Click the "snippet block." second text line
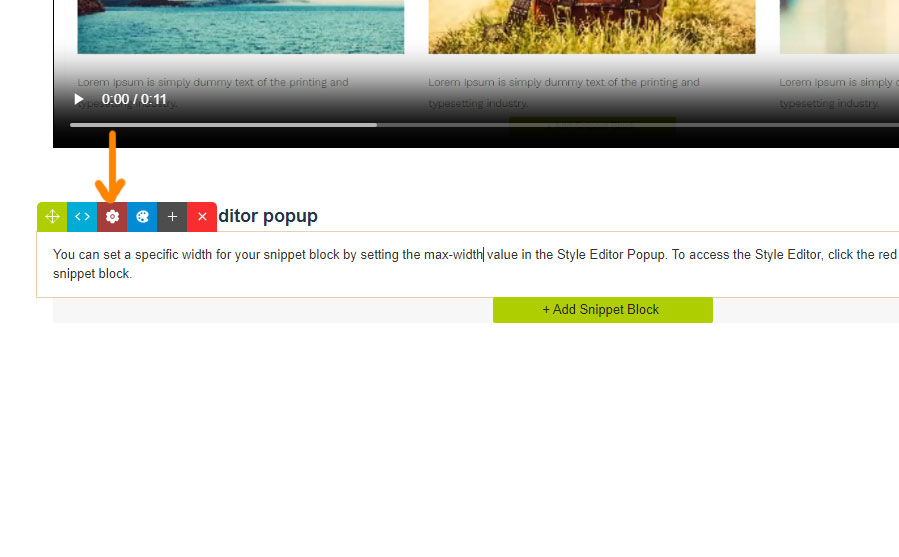Viewport: 899px width, 557px height. tap(92, 274)
